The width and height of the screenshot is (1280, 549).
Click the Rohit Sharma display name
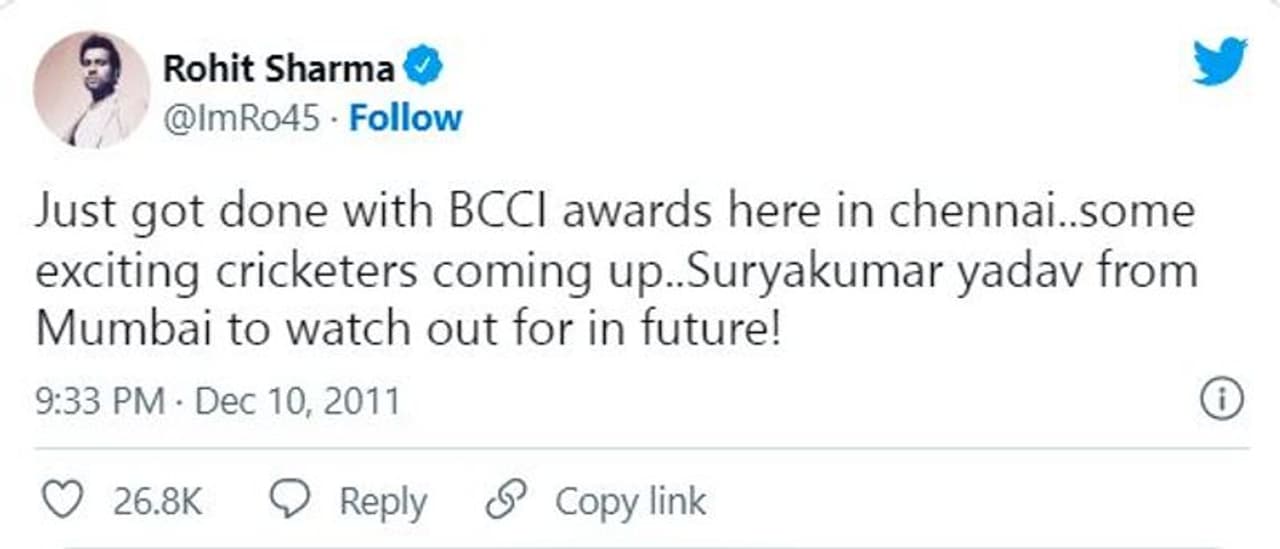[x=278, y=69]
